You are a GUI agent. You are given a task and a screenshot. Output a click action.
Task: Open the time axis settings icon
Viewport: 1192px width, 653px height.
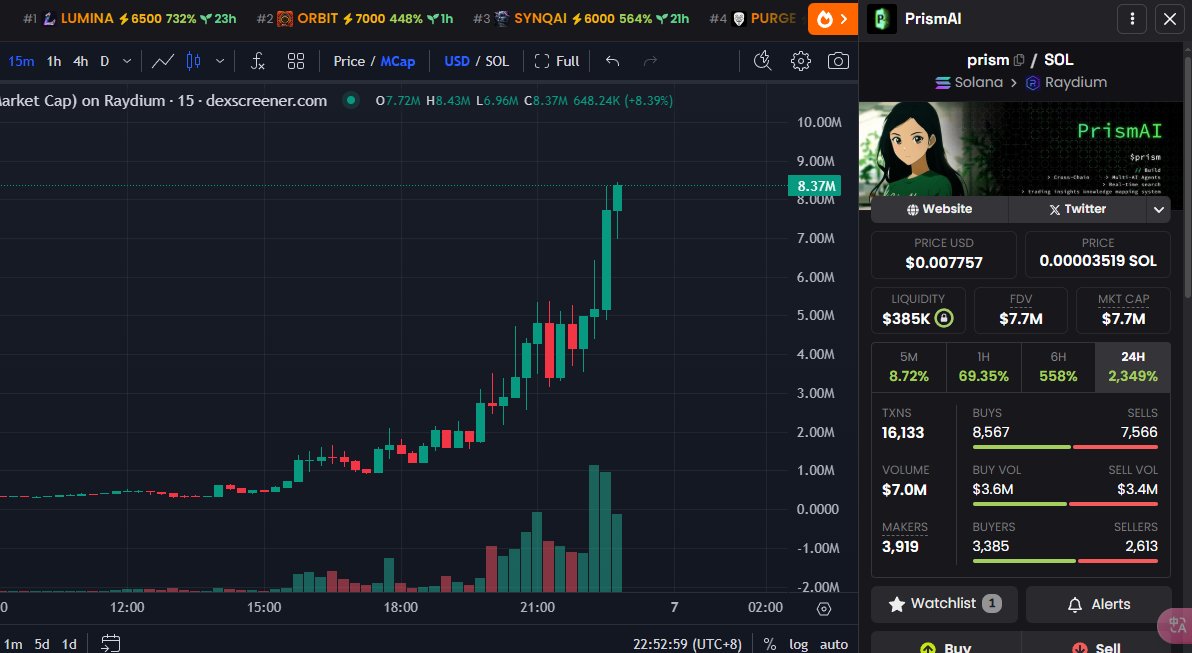[823, 608]
